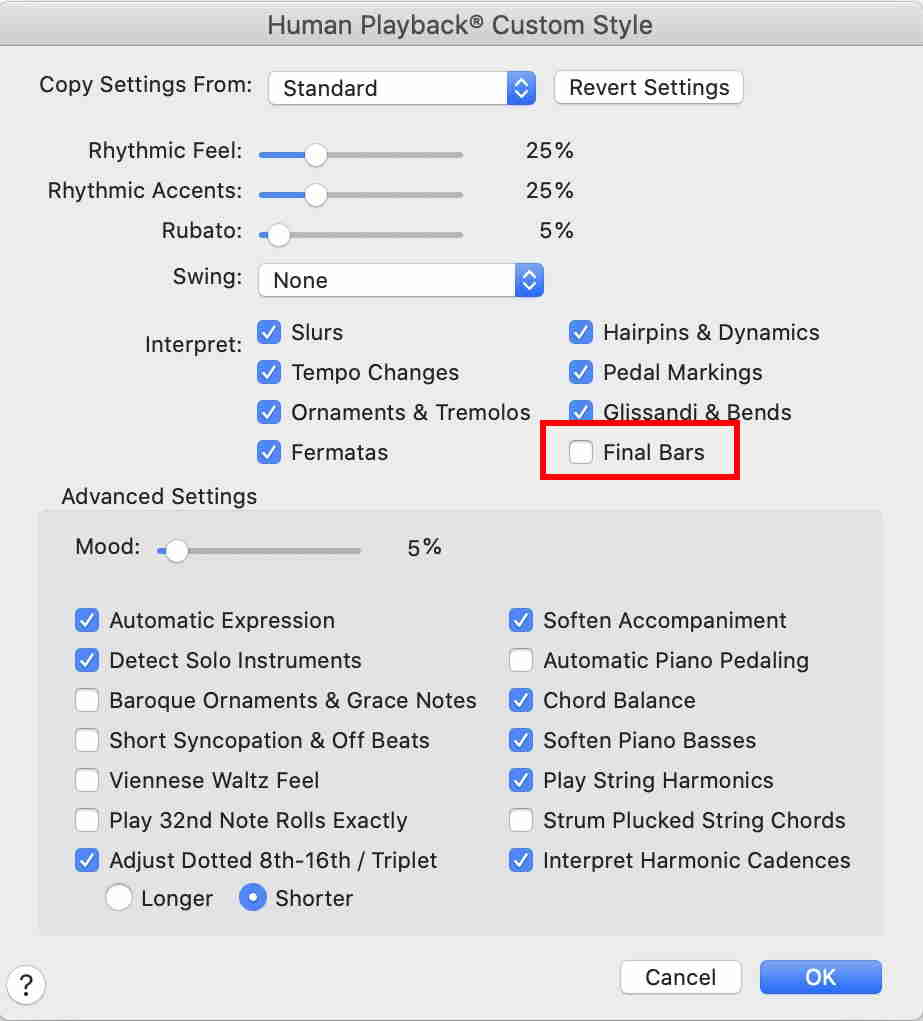Click the Mood slider handle
This screenshot has height=1021, width=923.
(x=176, y=551)
